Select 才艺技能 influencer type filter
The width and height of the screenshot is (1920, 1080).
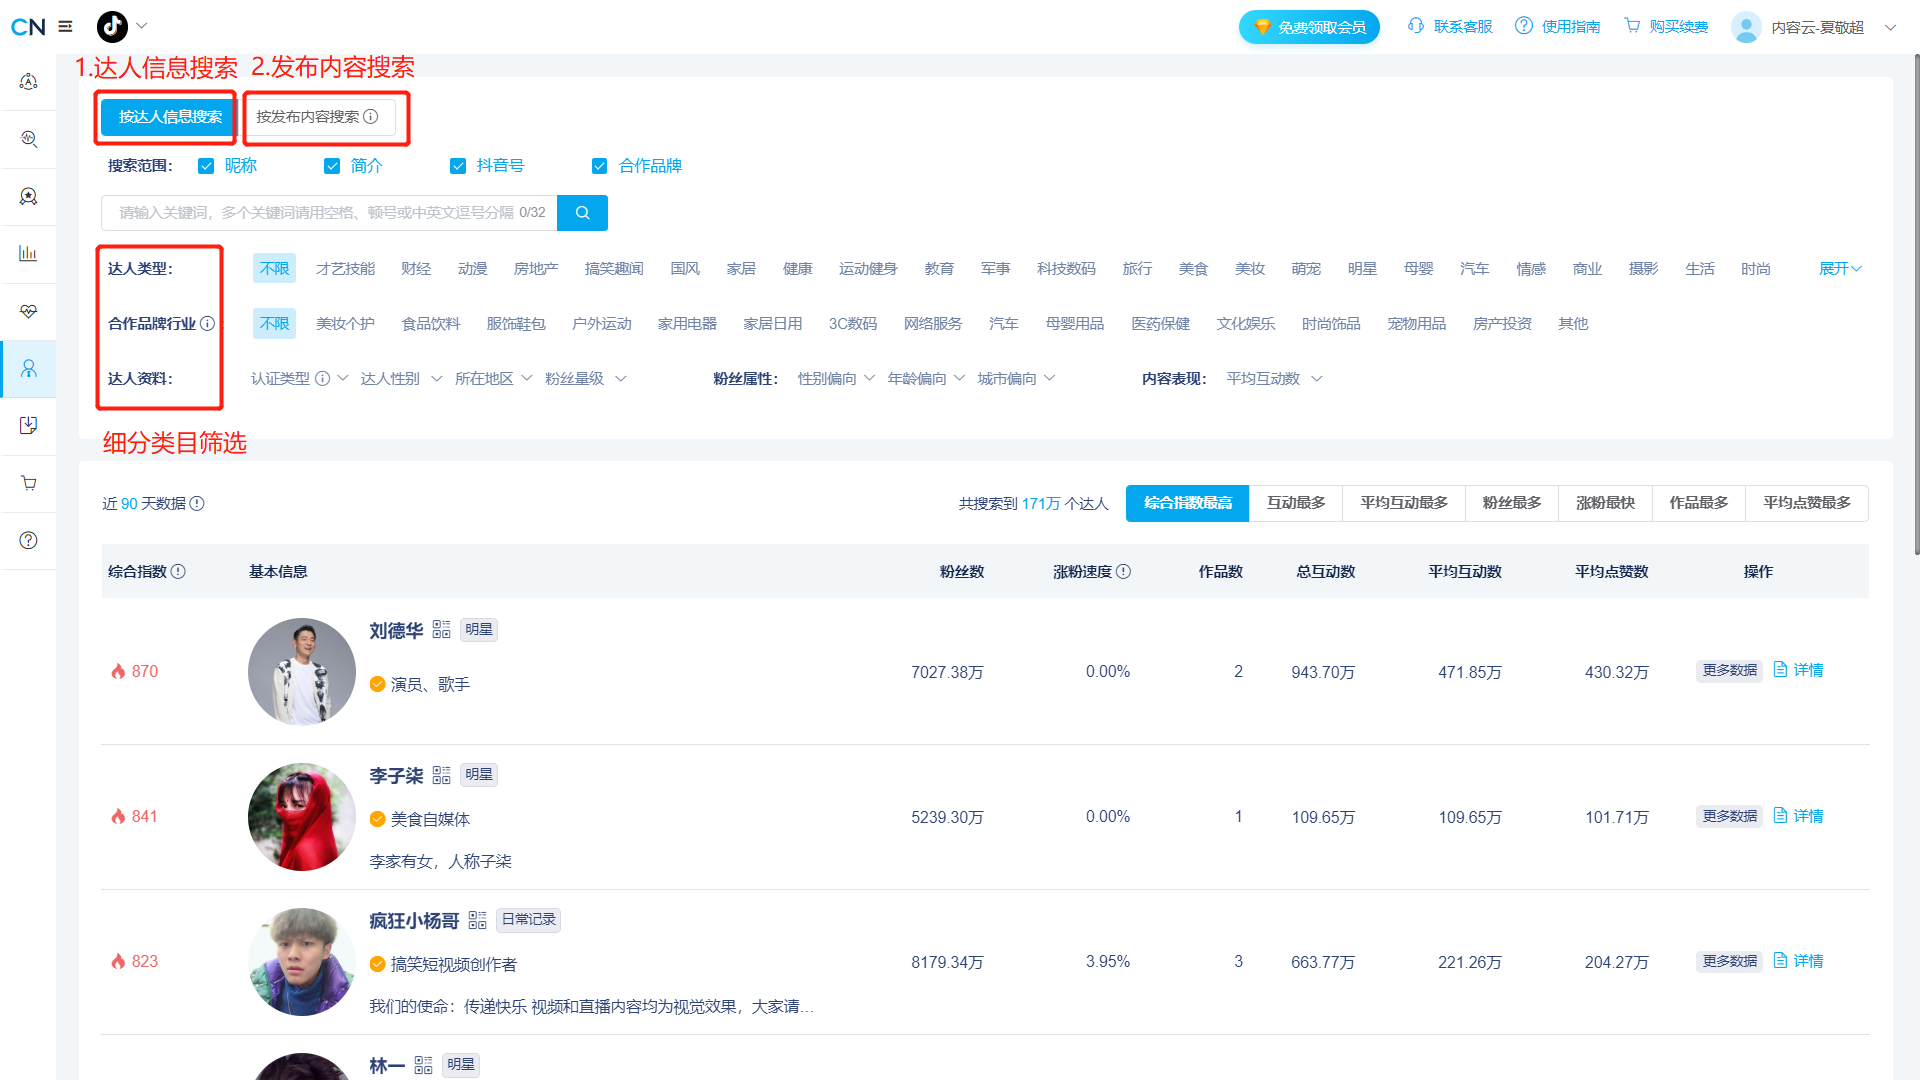(345, 269)
